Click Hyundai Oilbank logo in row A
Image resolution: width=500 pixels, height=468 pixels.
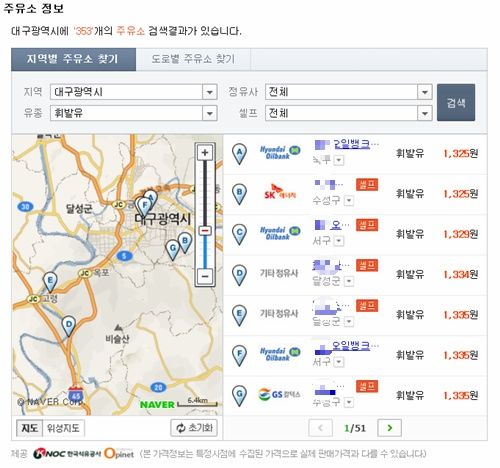(x=280, y=153)
